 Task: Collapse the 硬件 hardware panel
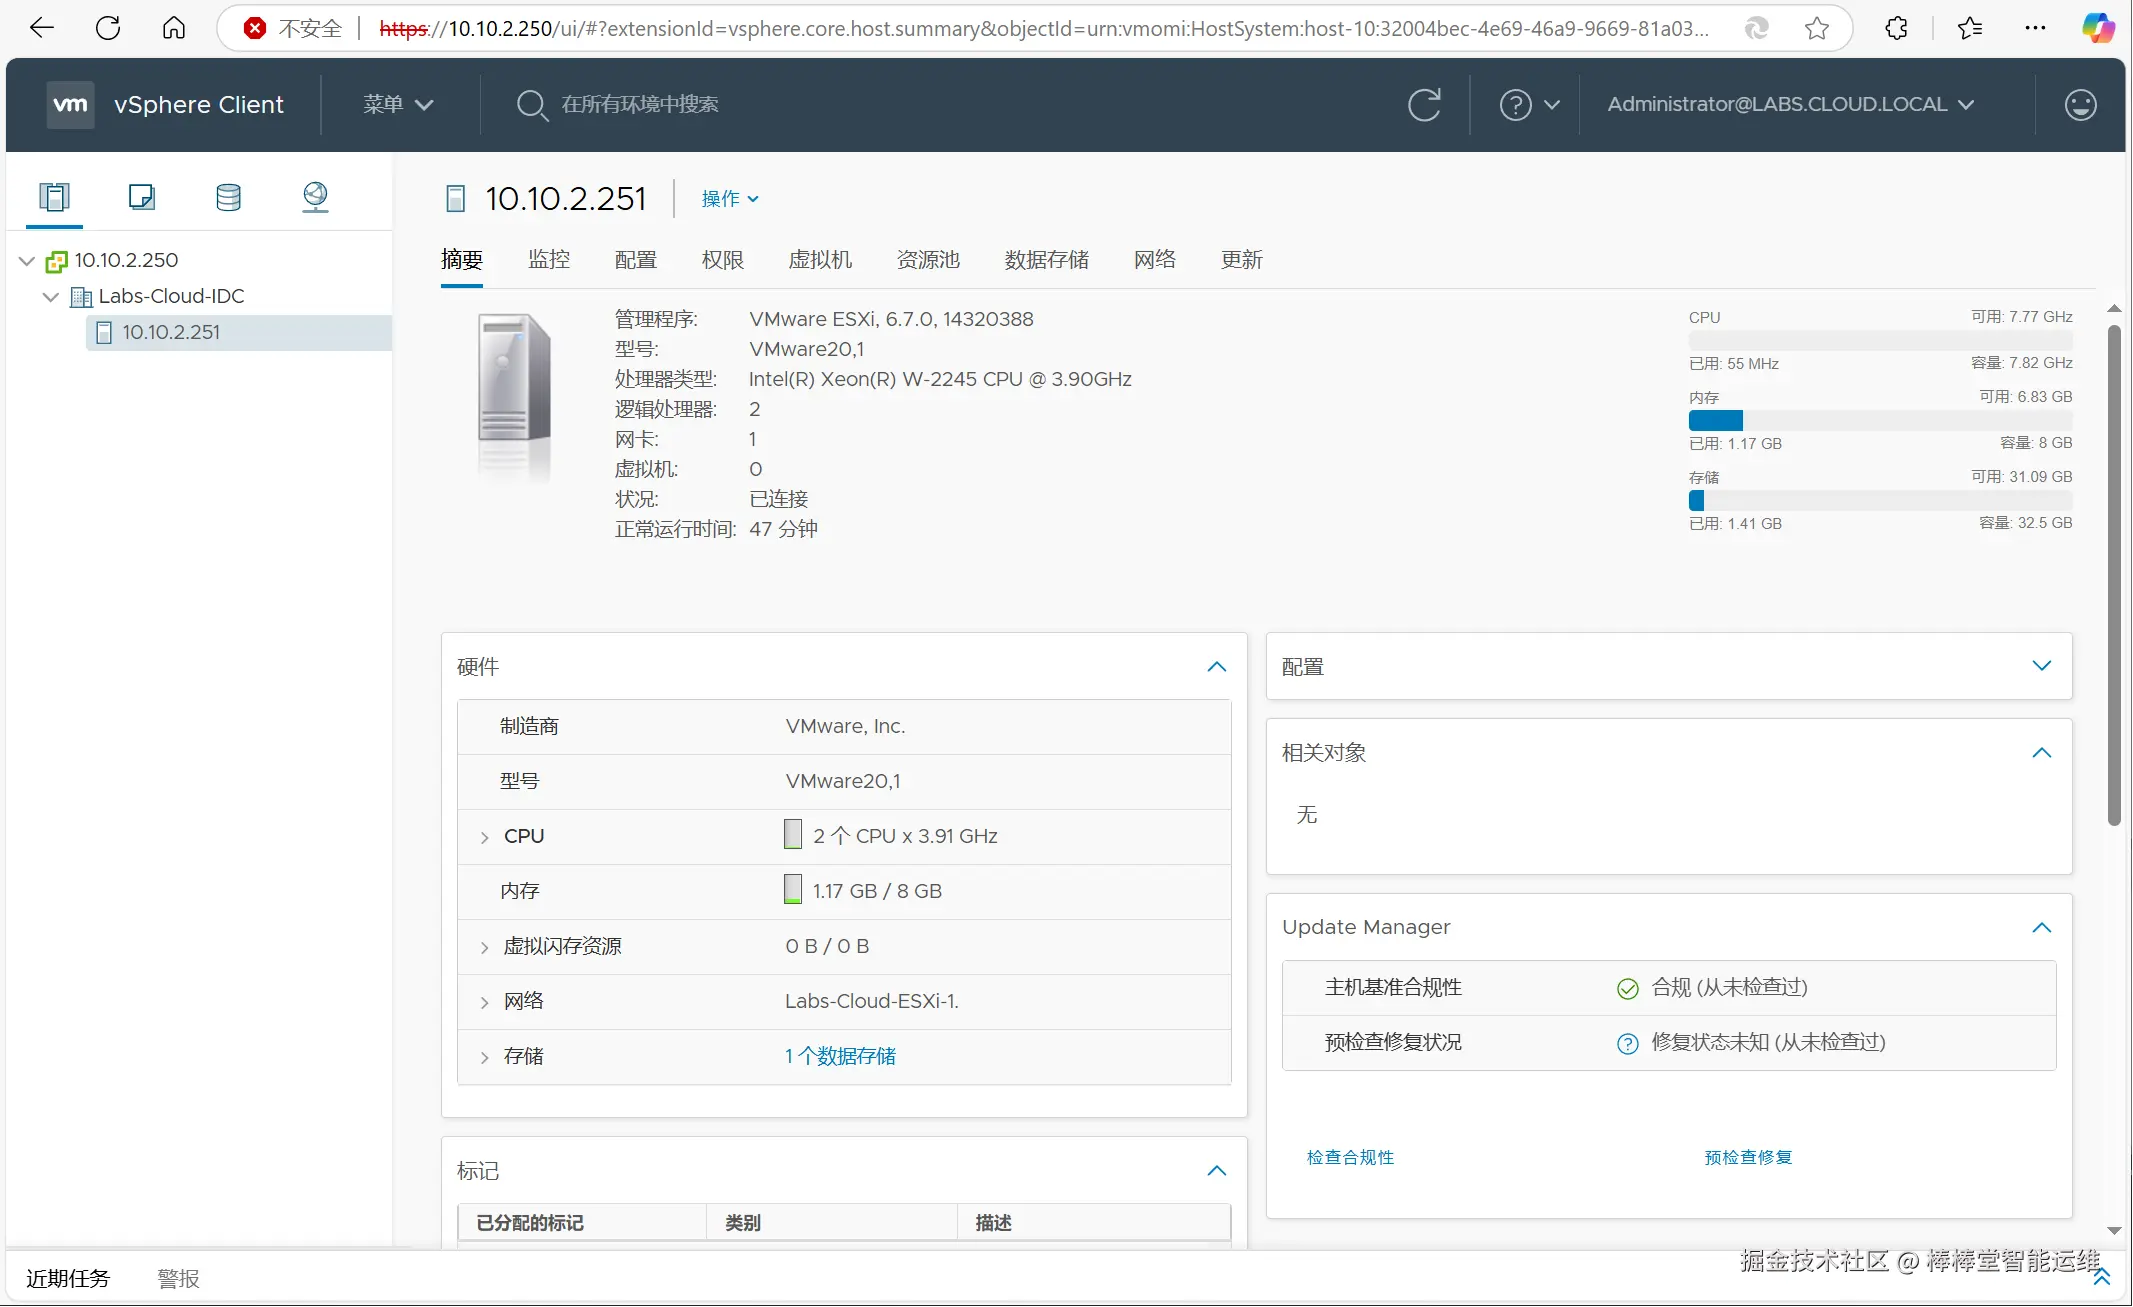pos(1216,667)
